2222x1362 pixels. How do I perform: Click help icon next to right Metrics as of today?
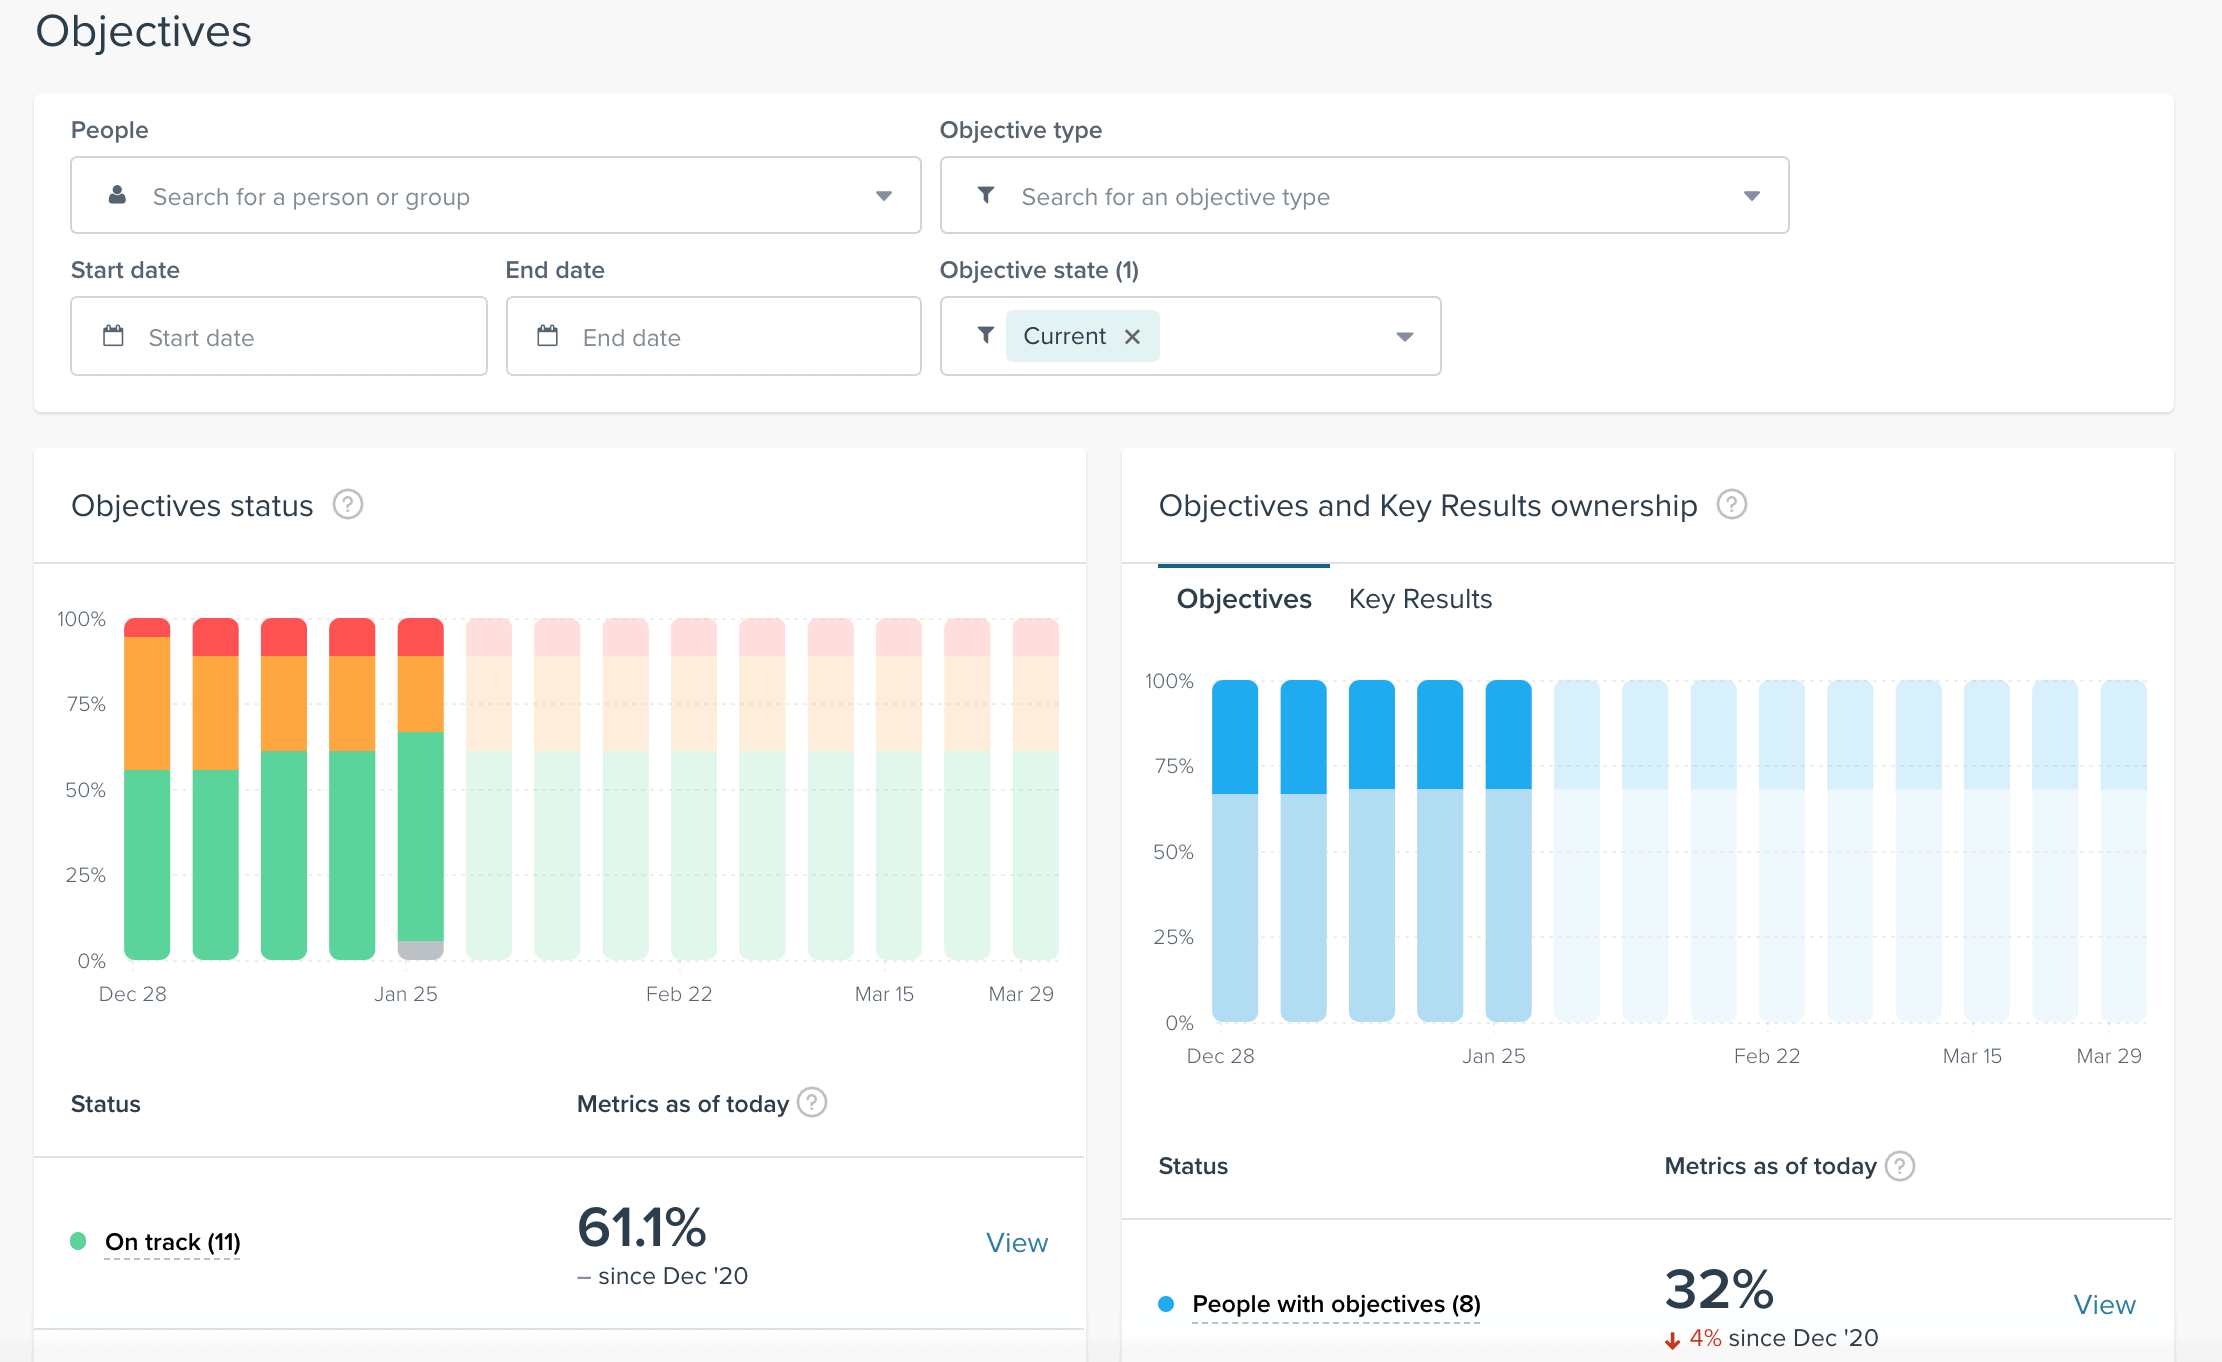point(1899,1166)
